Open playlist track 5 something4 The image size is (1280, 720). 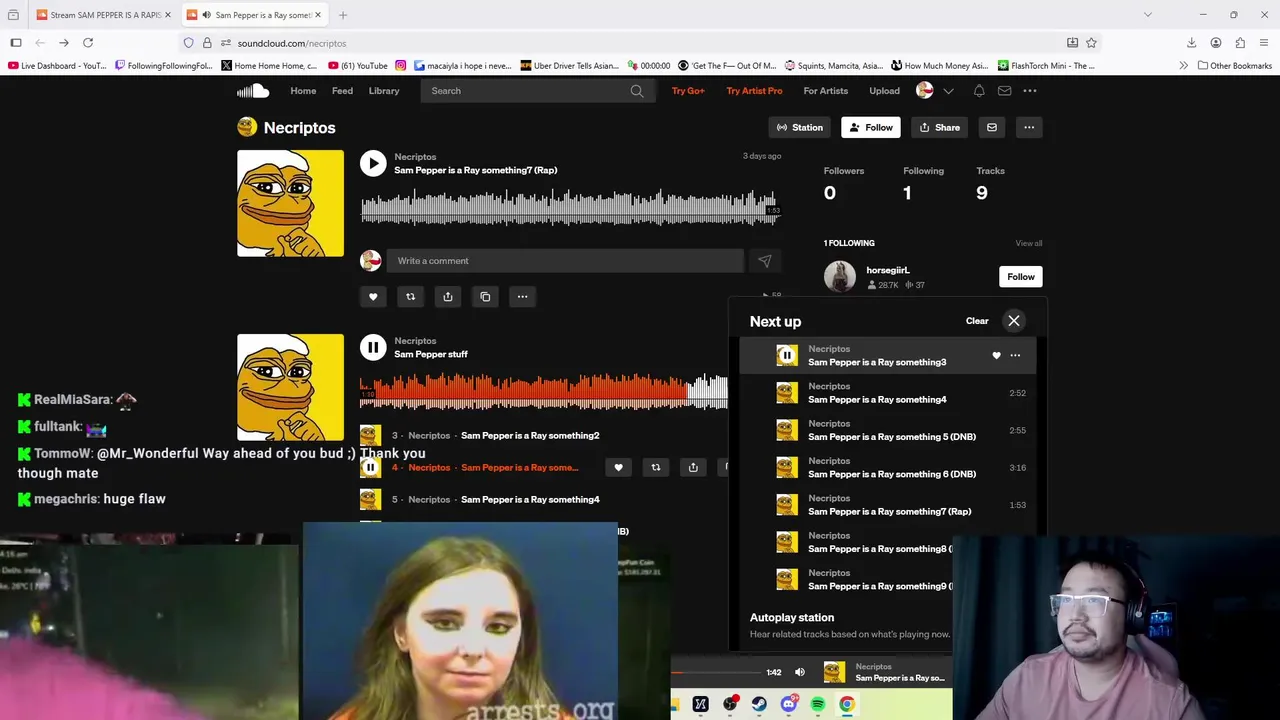[x=530, y=500]
